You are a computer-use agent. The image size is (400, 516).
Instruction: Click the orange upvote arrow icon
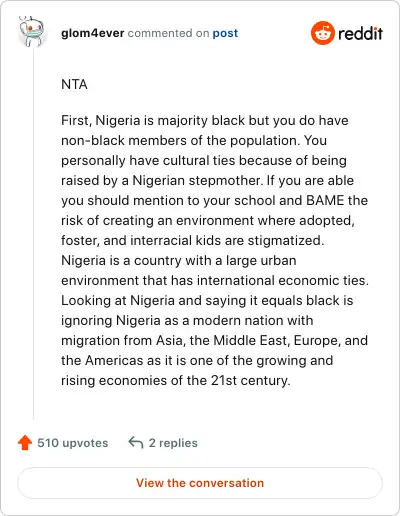pyautogui.click(x=25, y=443)
